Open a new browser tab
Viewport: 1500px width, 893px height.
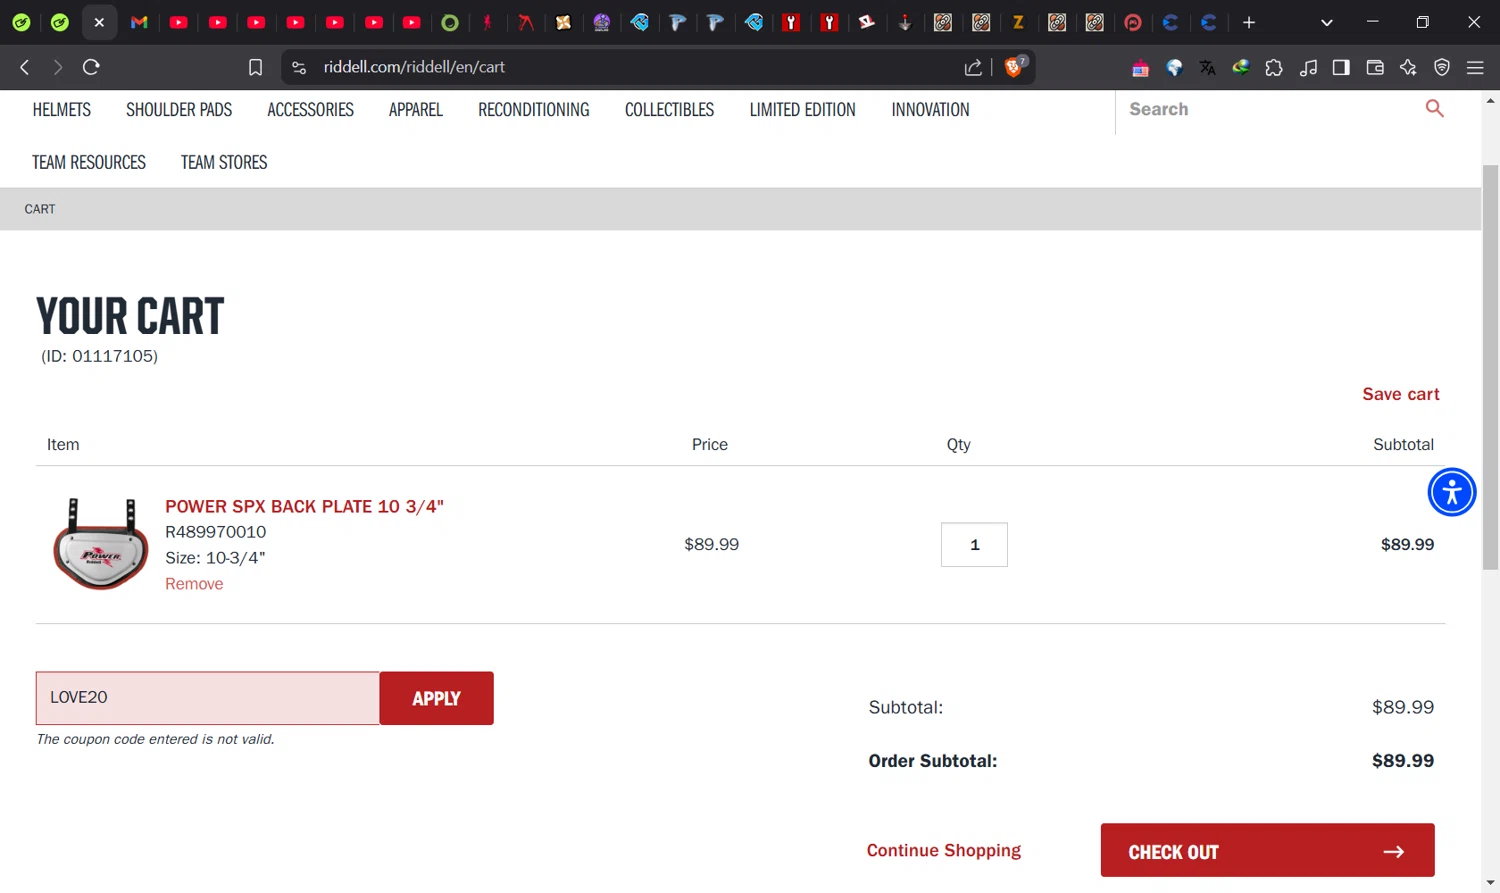tap(1249, 22)
